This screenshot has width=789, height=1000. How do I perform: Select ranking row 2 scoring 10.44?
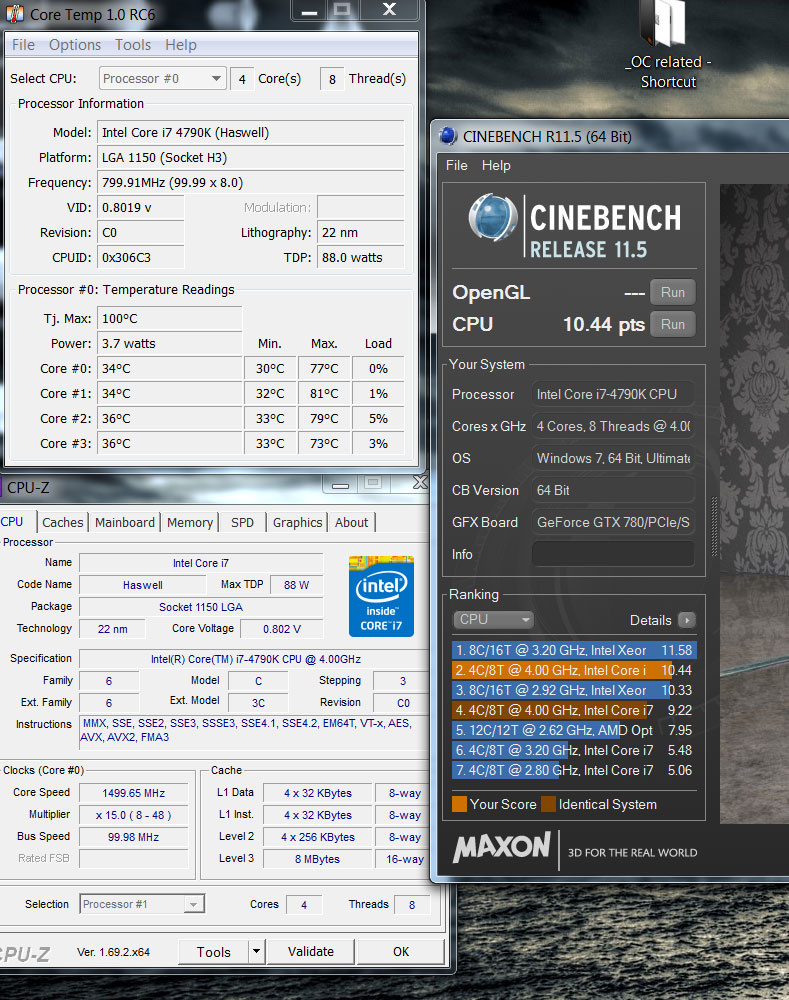pos(574,670)
